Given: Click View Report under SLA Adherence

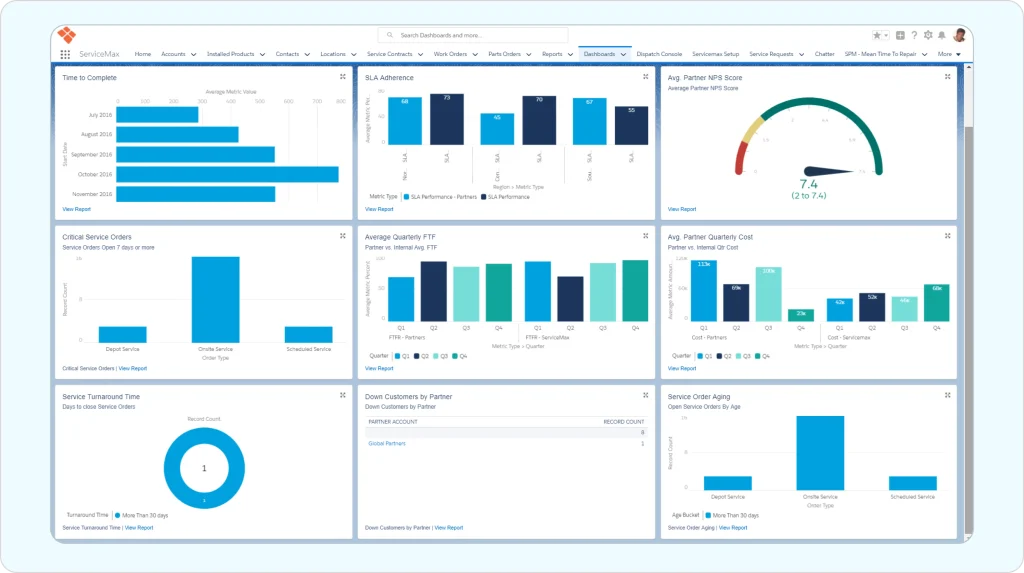Looking at the screenshot, I should click(379, 209).
